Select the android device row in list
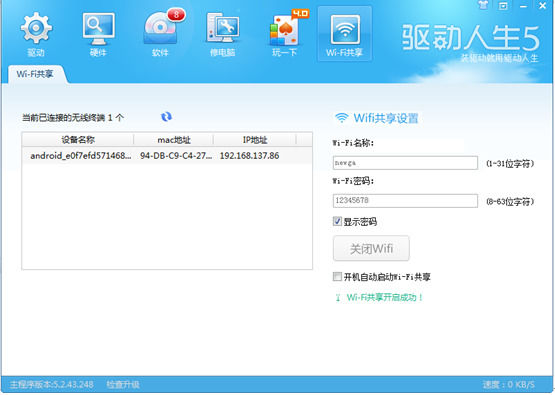The image size is (555, 395). 167,156
